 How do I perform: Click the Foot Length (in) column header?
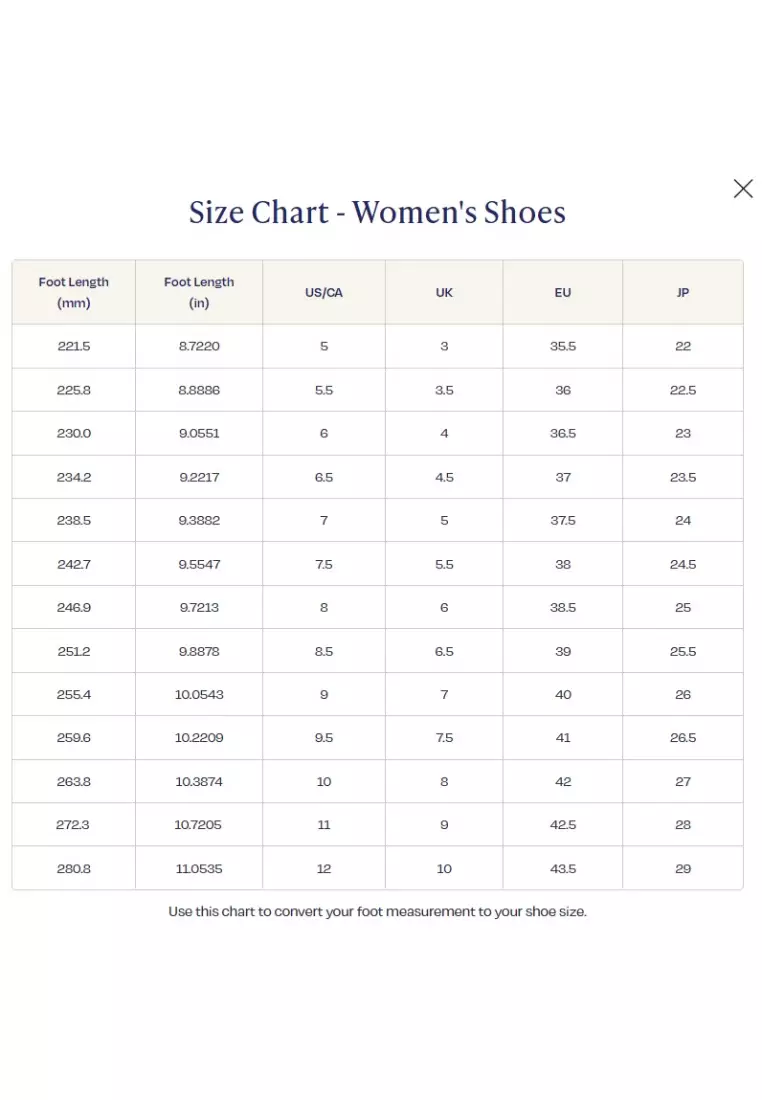click(x=198, y=292)
